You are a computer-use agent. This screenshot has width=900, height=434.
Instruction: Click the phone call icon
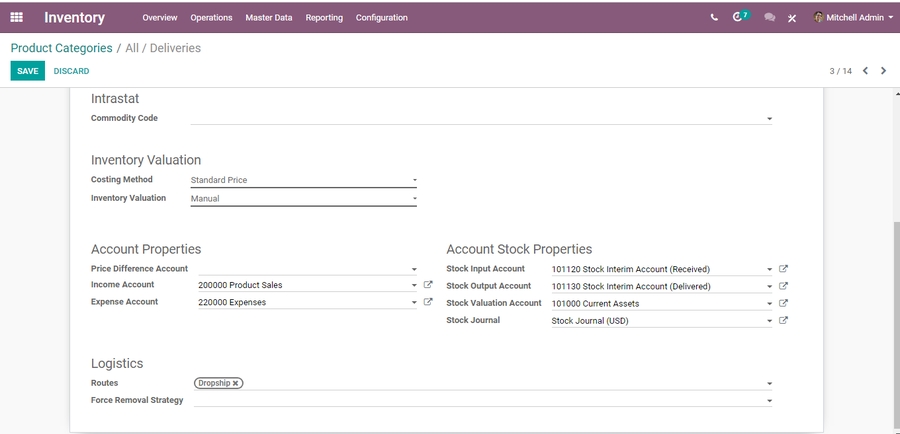click(714, 17)
